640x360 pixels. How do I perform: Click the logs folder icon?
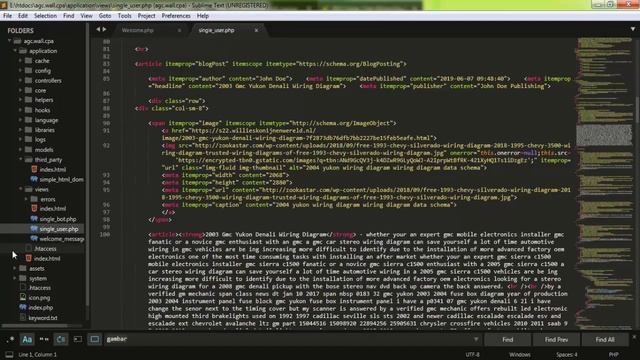pos(28,140)
